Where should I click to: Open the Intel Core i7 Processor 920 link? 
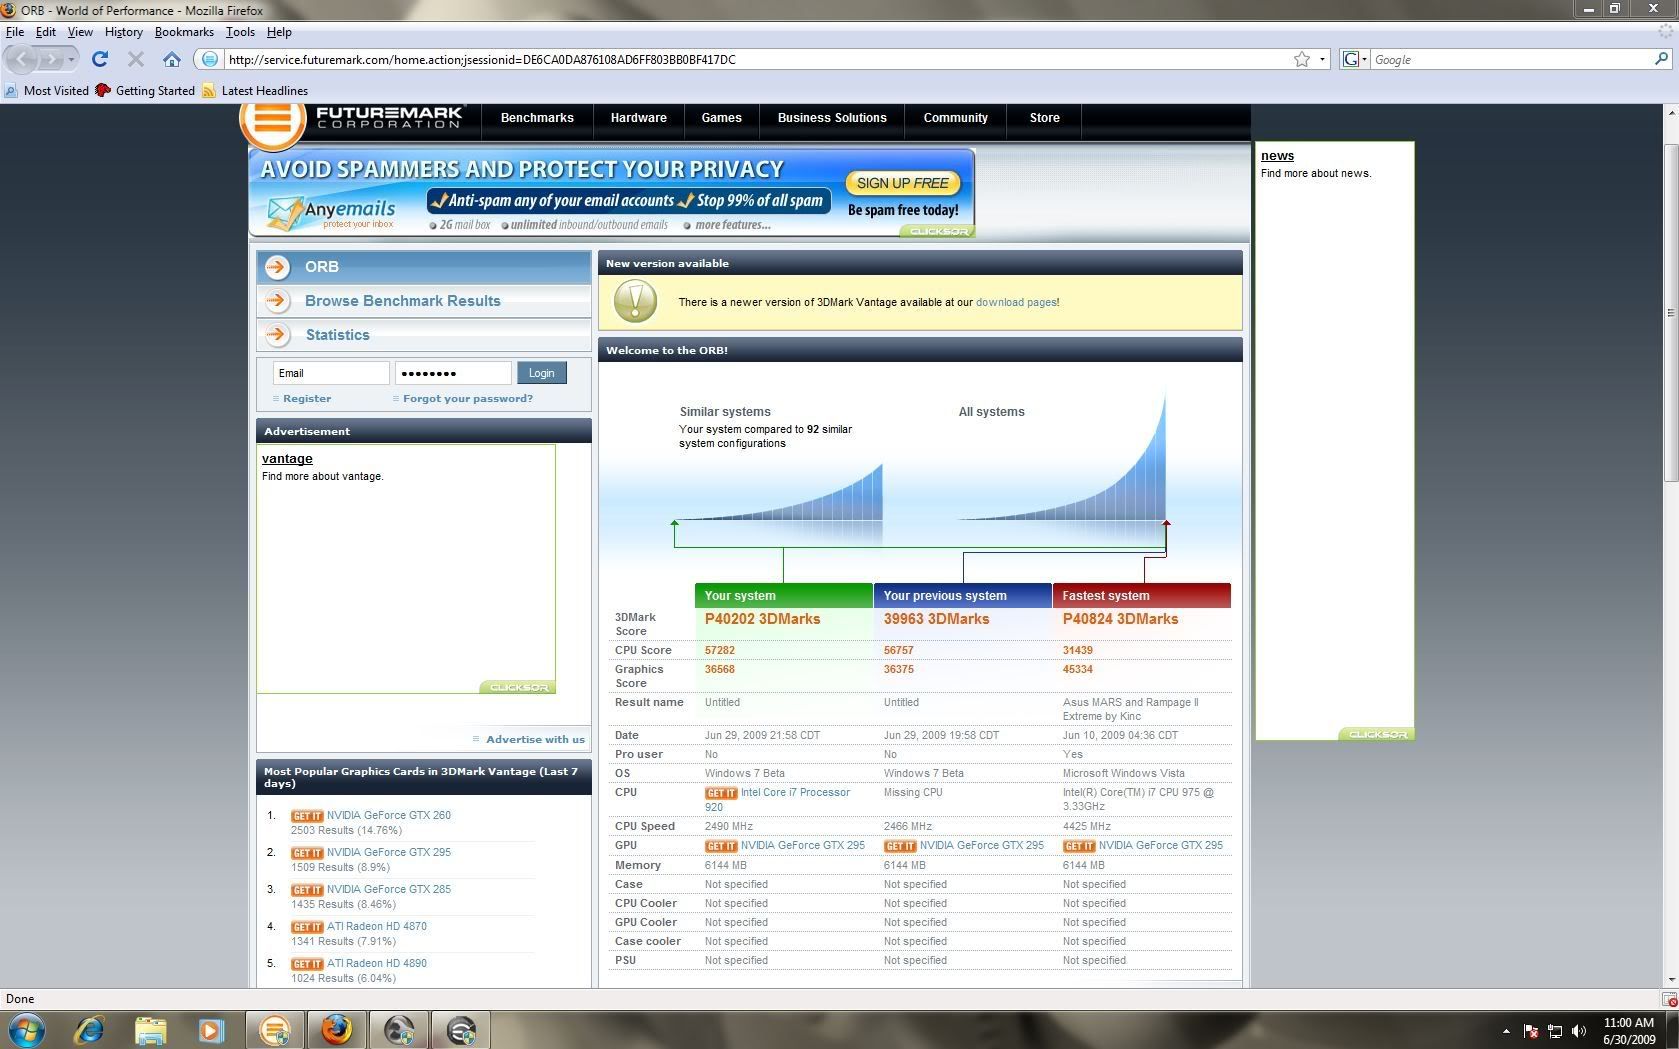pyautogui.click(x=795, y=793)
